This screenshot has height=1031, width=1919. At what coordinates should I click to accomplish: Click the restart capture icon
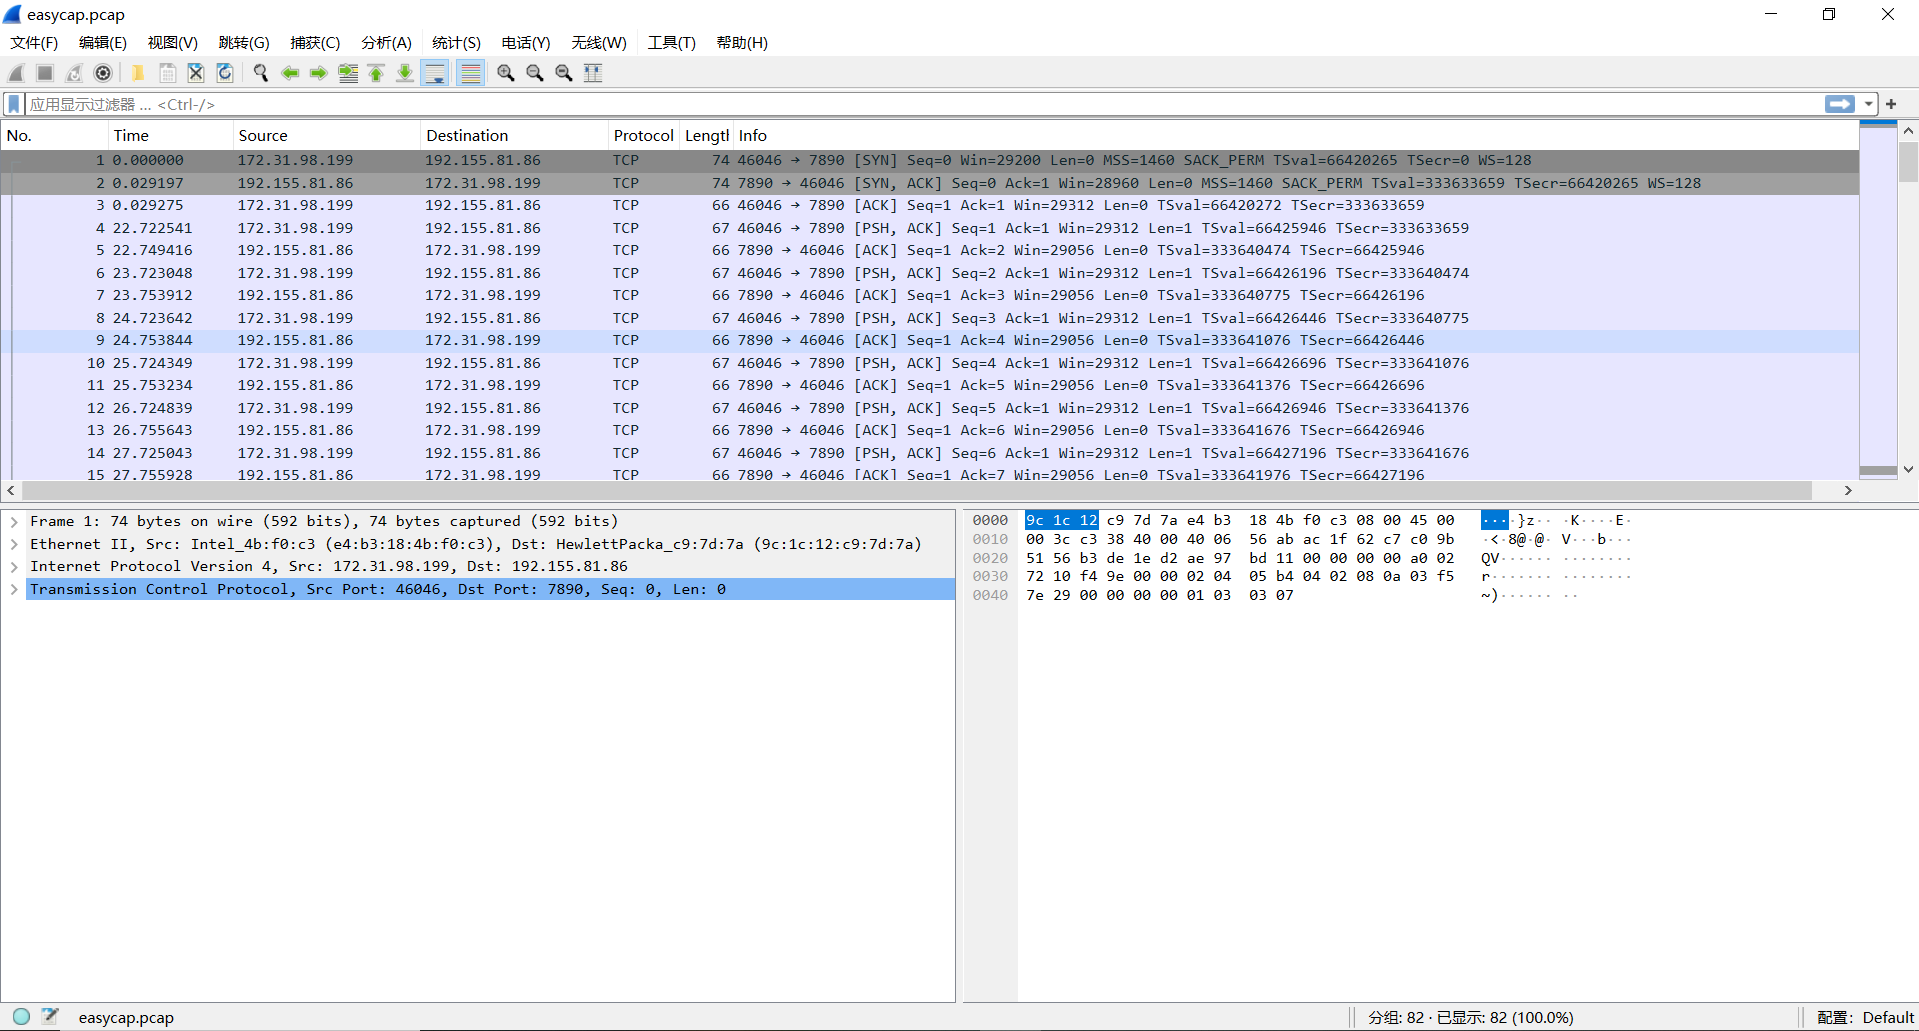coord(74,73)
